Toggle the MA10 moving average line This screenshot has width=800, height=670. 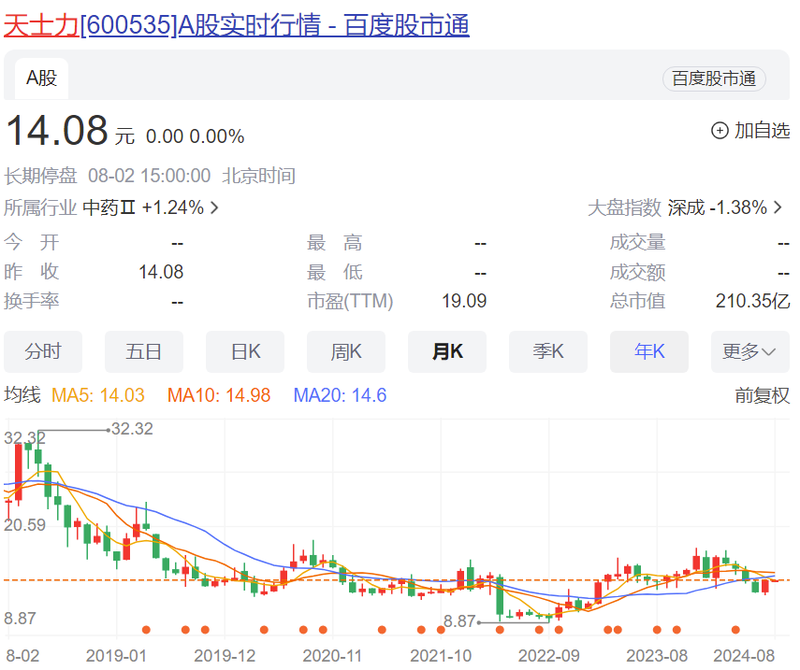(195, 396)
